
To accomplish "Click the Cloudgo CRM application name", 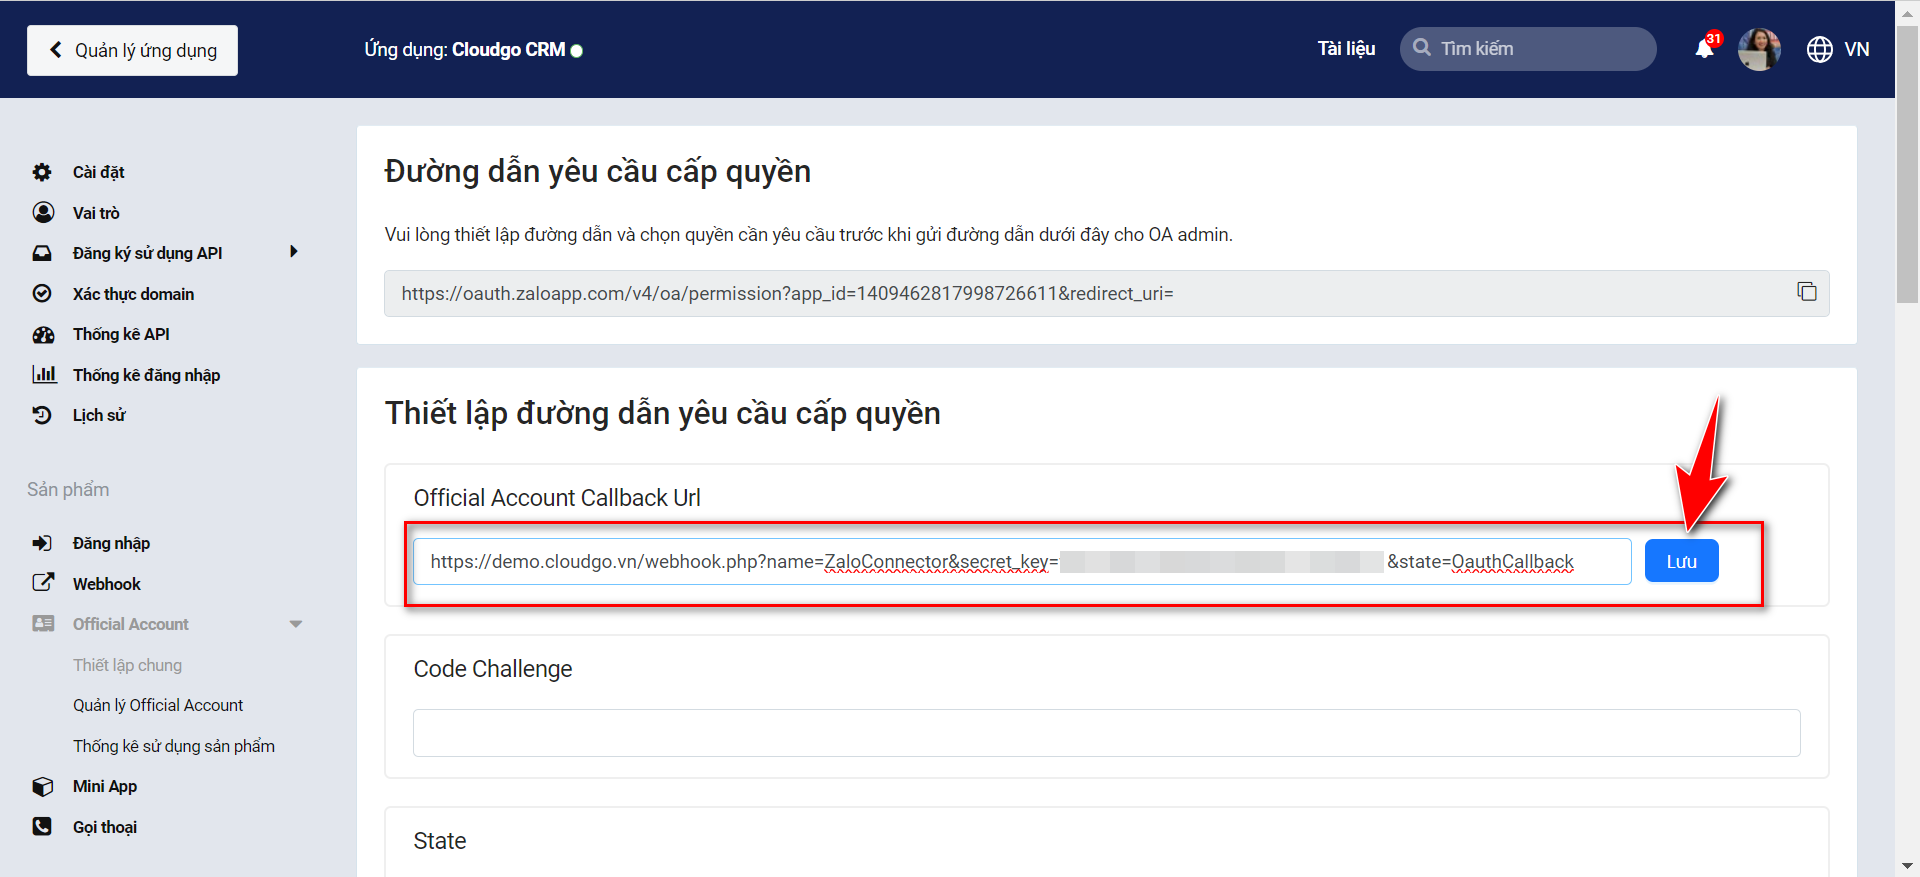I will [508, 49].
